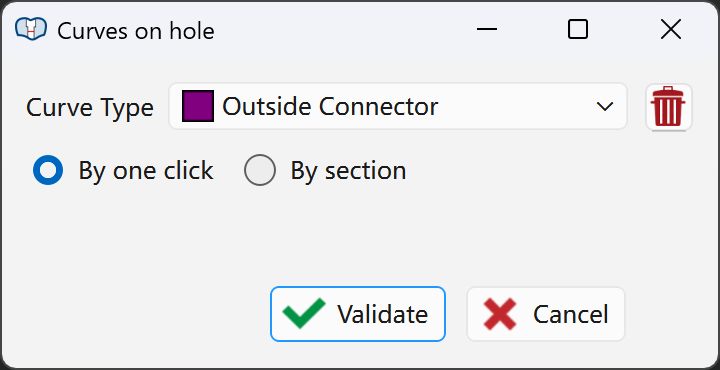Minimize the Curves on hole dialog
Viewport: 720px width, 370px height.
[487, 29]
